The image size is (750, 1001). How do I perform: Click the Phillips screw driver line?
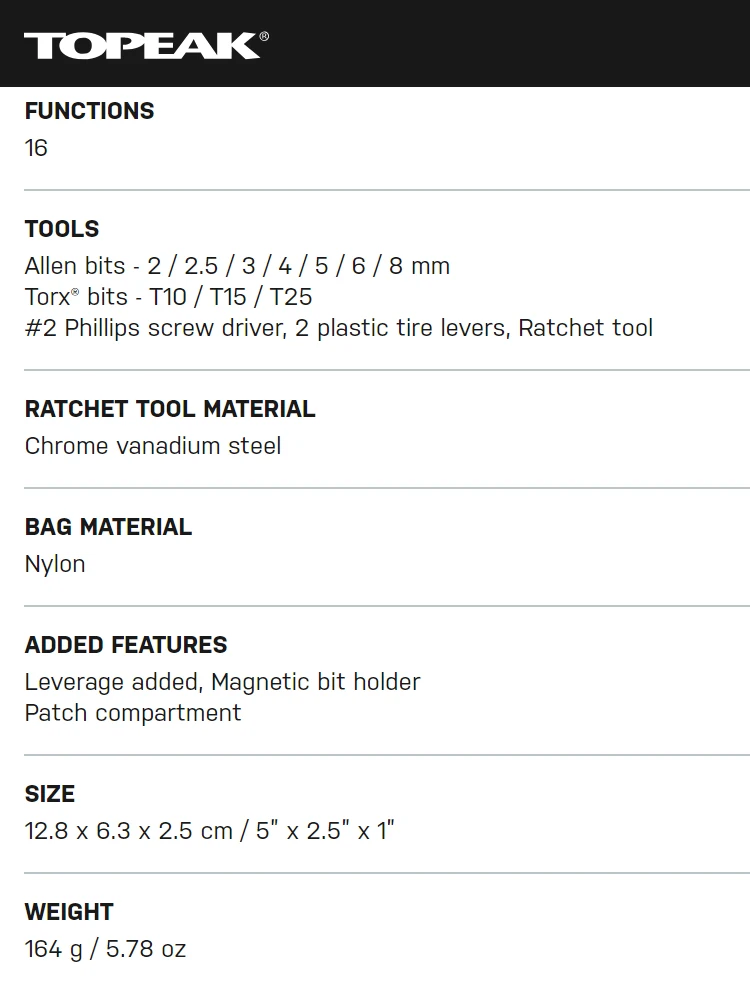pyautogui.click(x=339, y=328)
